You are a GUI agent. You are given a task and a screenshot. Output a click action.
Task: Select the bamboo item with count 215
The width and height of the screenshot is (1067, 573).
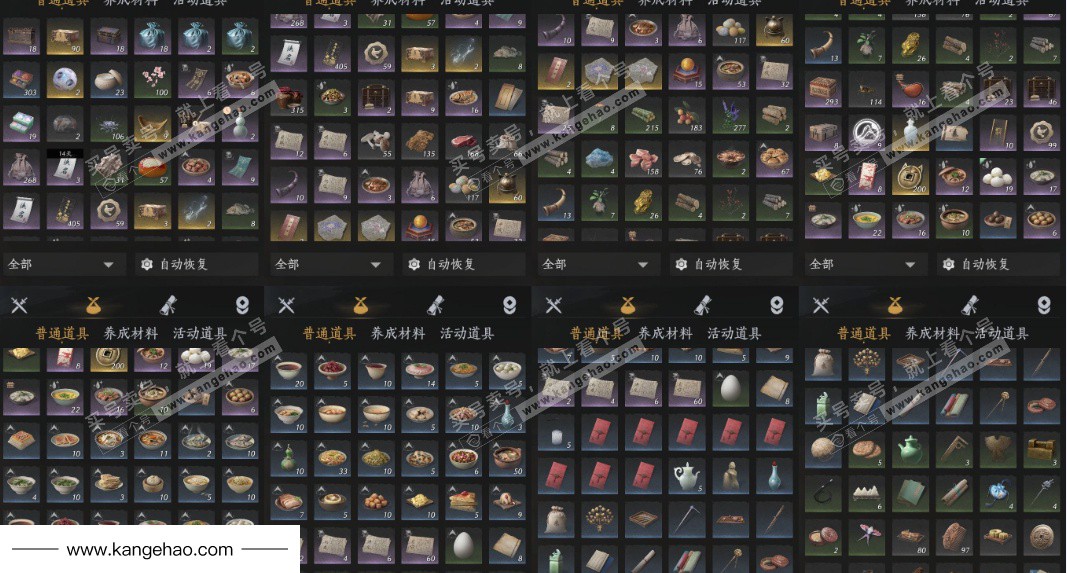pyautogui.click(x=643, y=116)
